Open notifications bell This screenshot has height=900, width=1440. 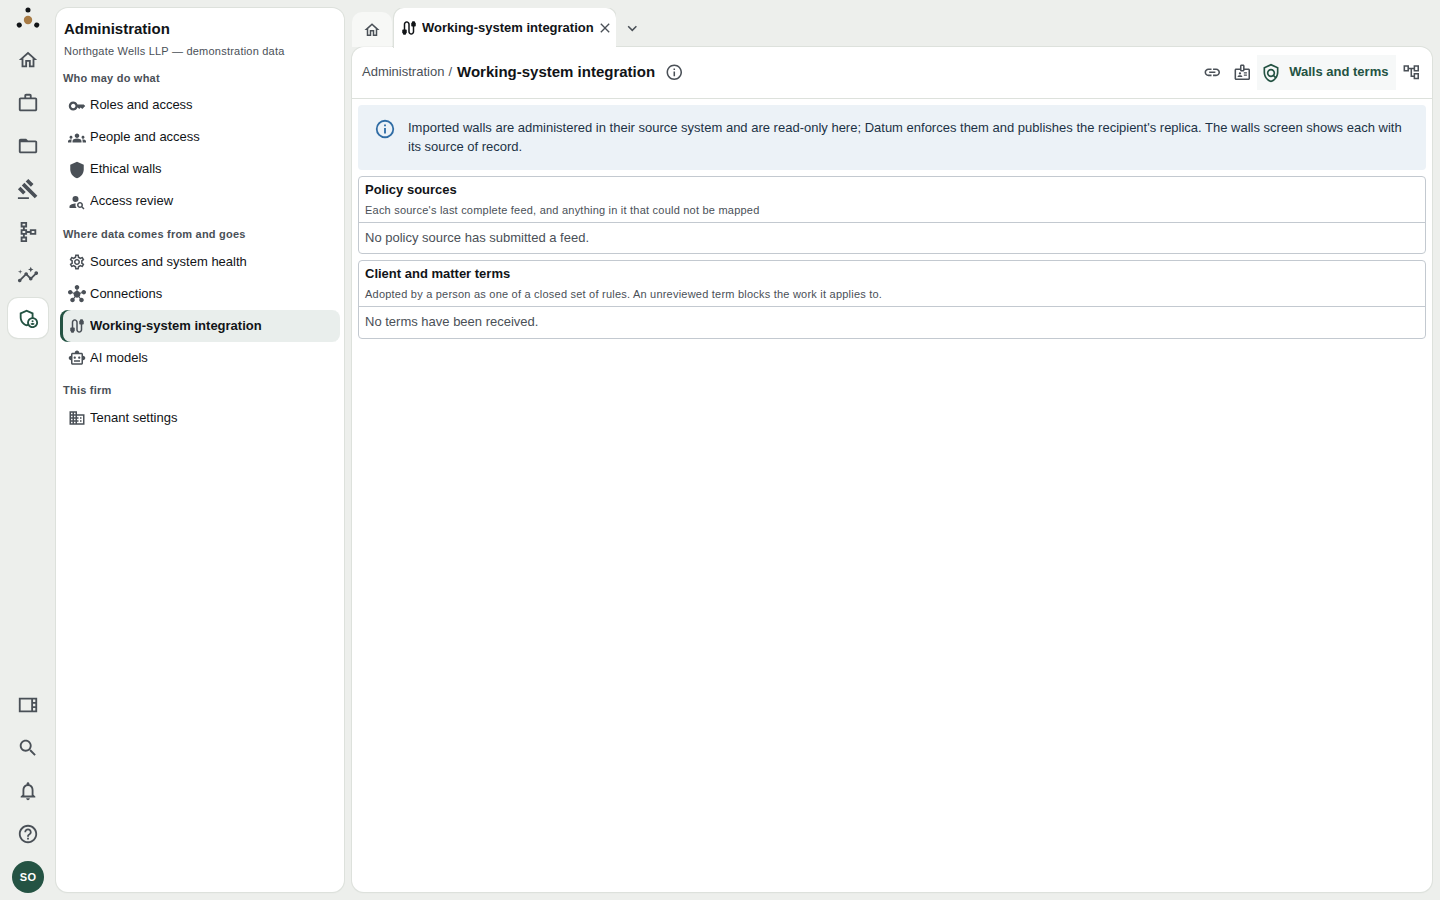pyautogui.click(x=28, y=791)
